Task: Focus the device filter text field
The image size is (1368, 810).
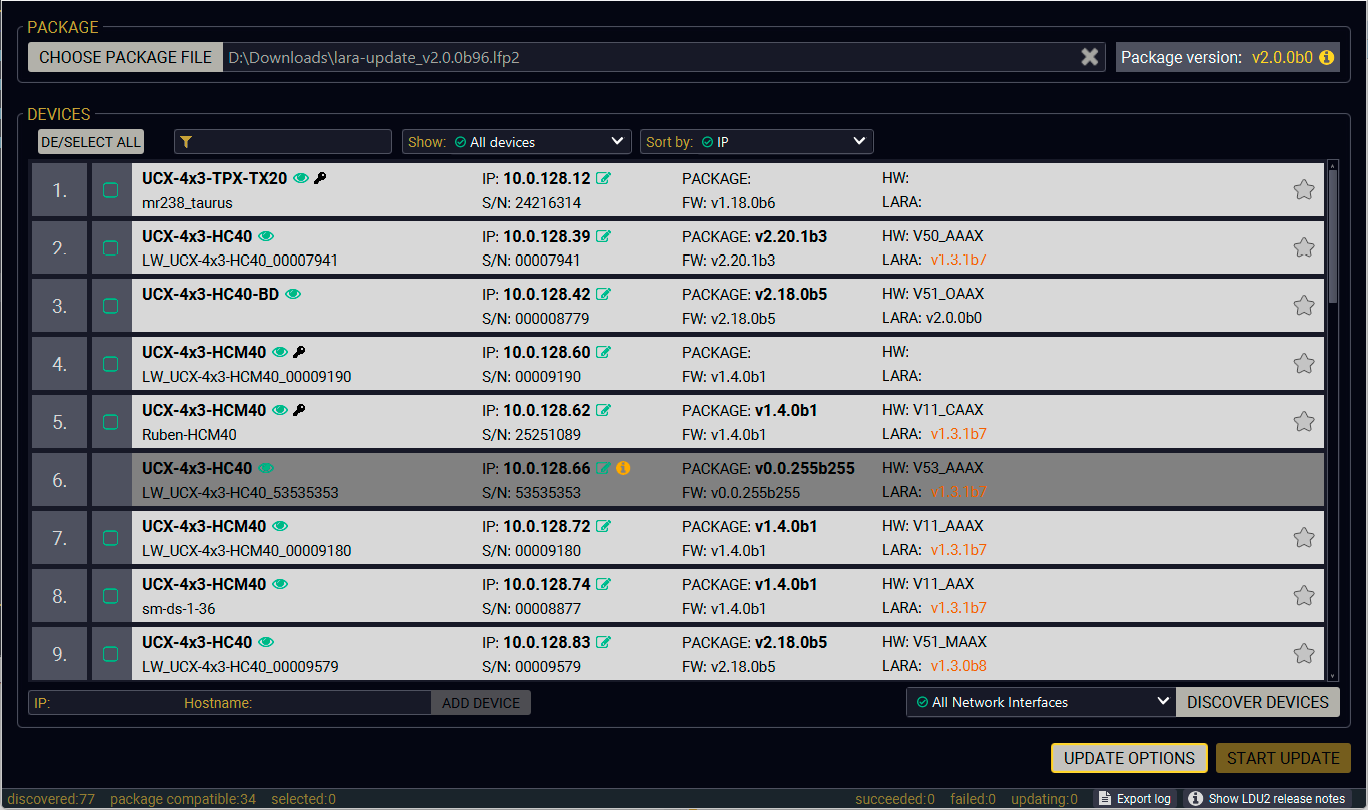Action: (283, 142)
